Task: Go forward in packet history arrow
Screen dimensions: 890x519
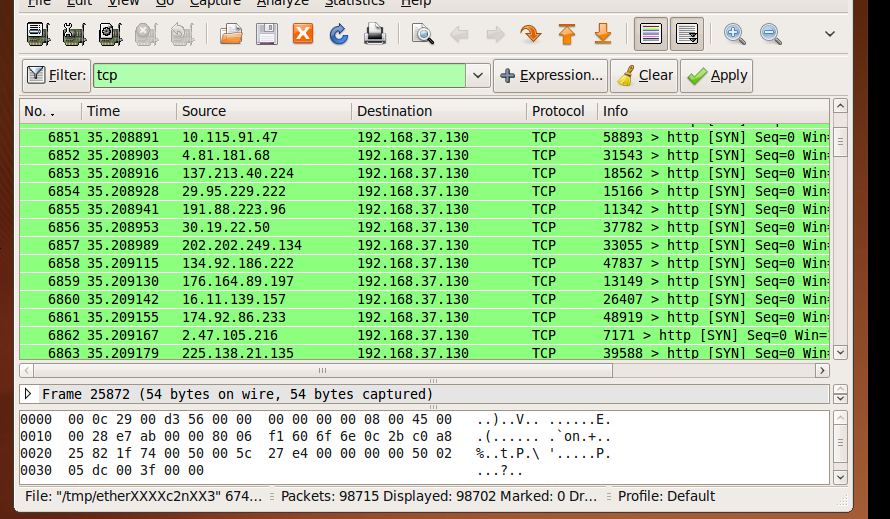Action: 495,35
